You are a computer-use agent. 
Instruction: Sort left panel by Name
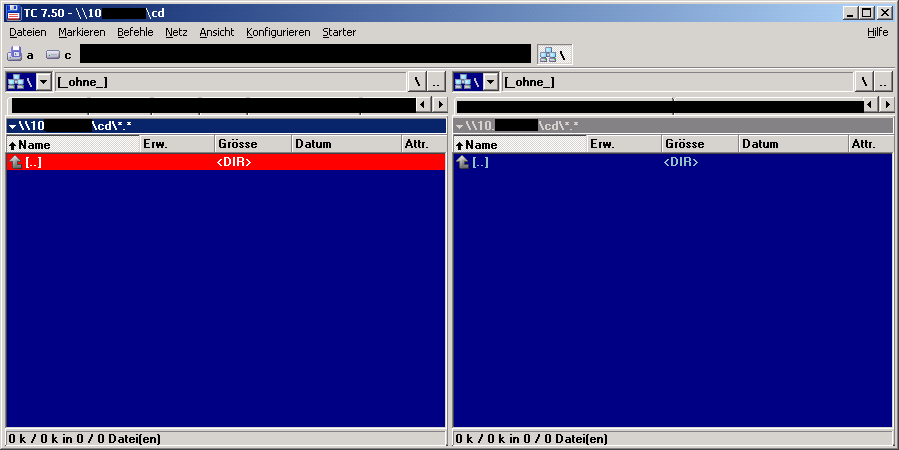(x=73, y=144)
